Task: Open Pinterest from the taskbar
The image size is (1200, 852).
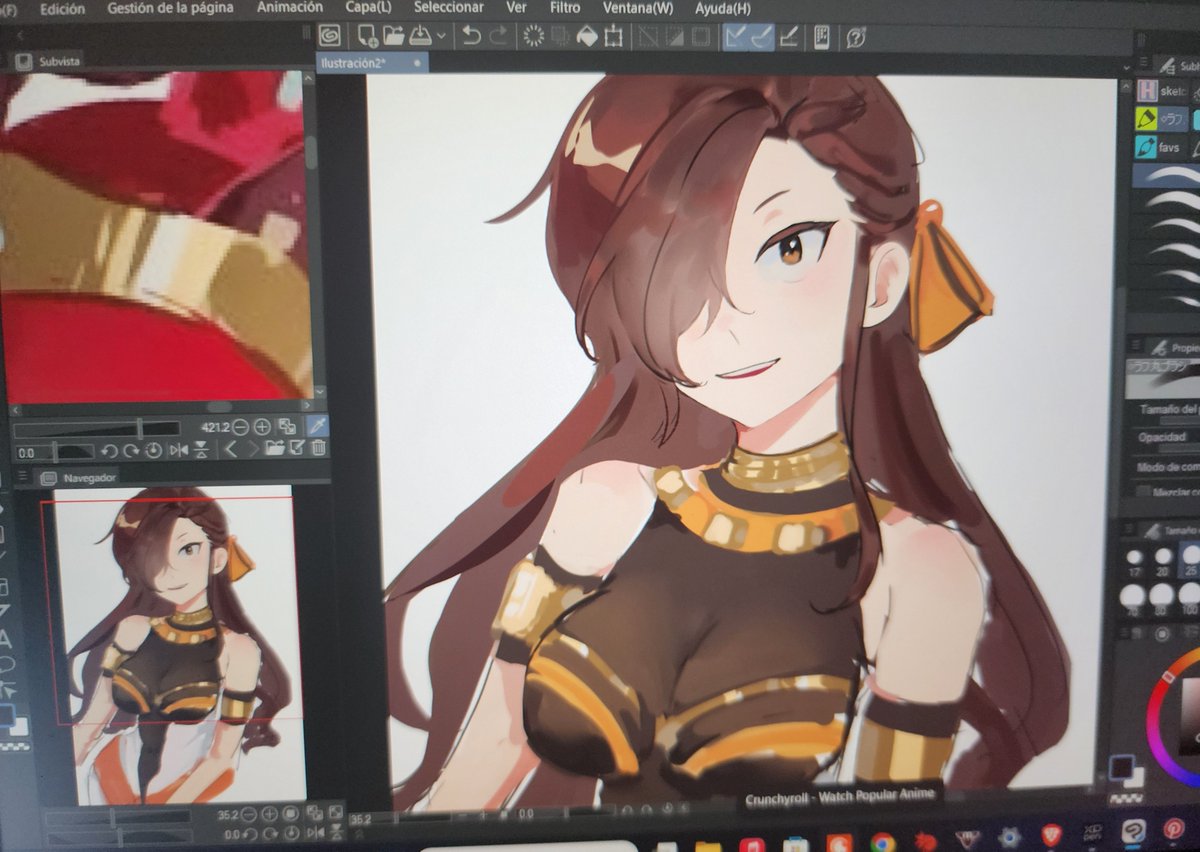Action: pyautogui.click(x=1174, y=829)
